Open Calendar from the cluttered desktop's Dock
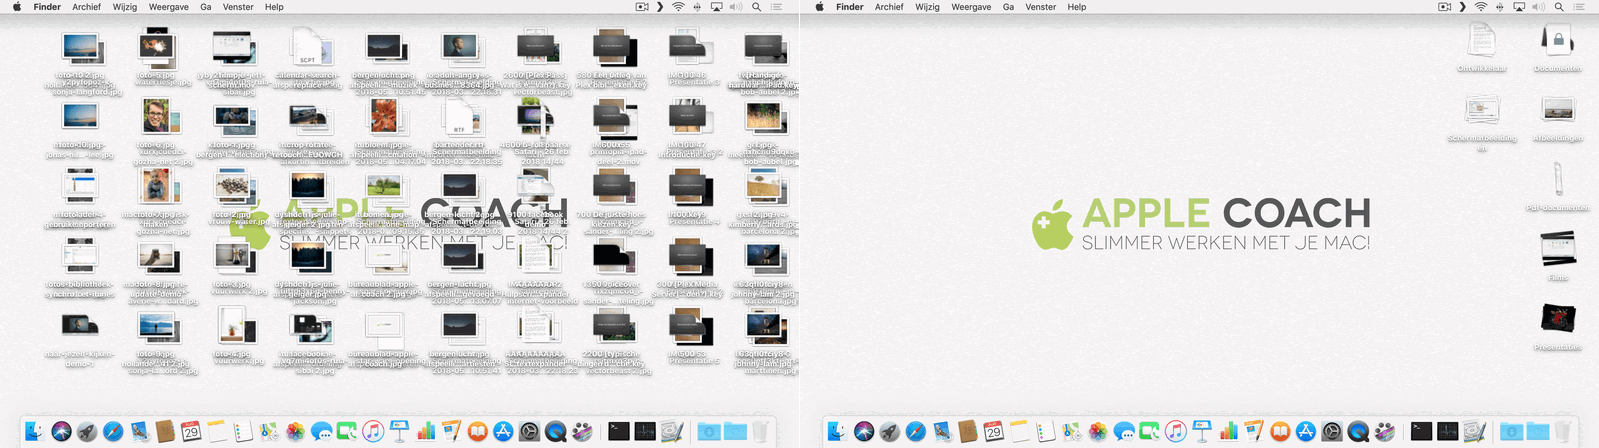This screenshot has width=1599, height=448. [x=191, y=432]
